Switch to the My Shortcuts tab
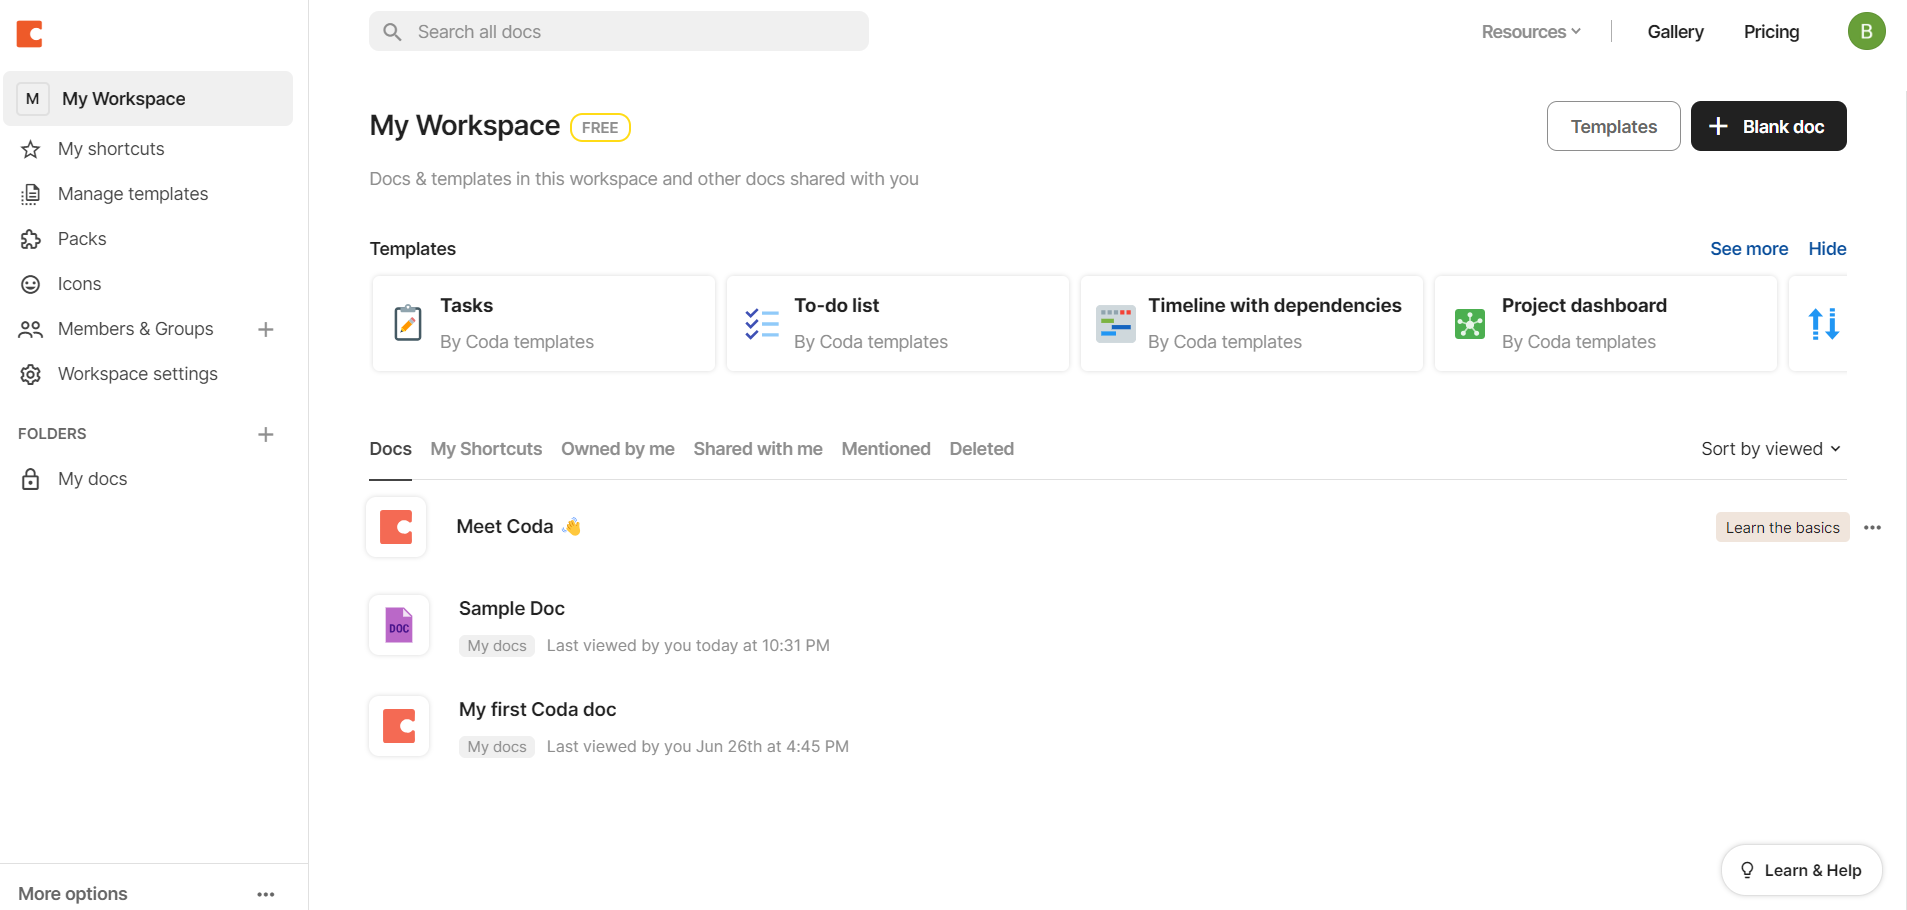Image resolution: width=1907 pixels, height=910 pixels. pyautogui.click(x=486, y=449)
